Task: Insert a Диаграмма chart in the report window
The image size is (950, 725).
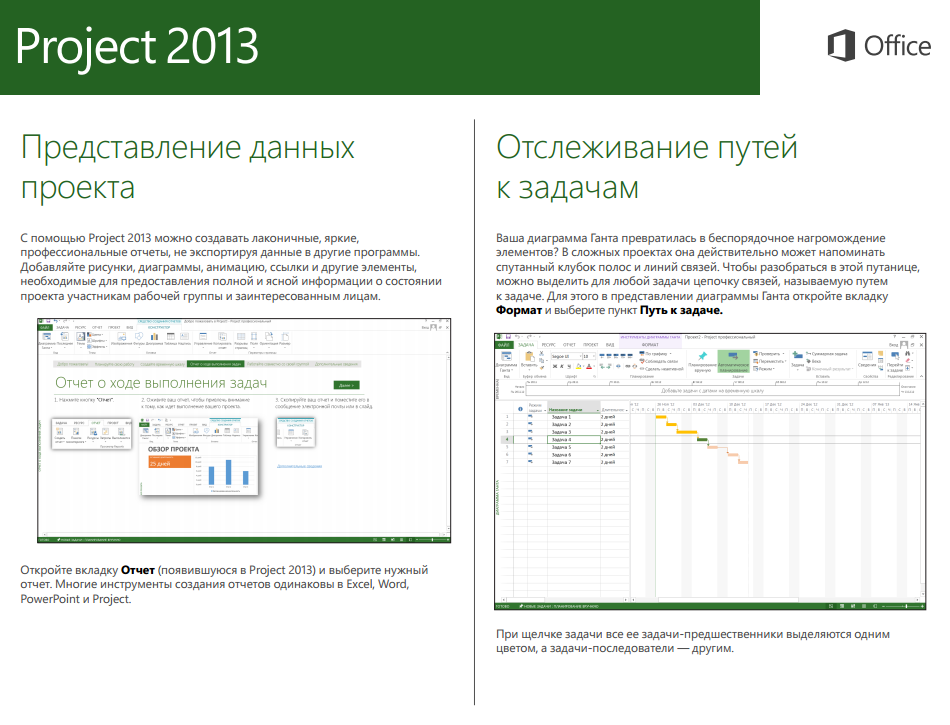Action: tap(154, 339)
